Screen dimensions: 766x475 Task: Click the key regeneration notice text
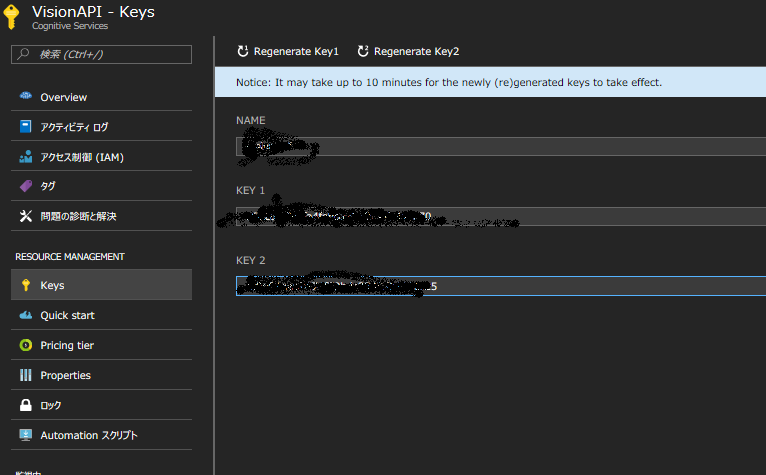tap(449, 82)
